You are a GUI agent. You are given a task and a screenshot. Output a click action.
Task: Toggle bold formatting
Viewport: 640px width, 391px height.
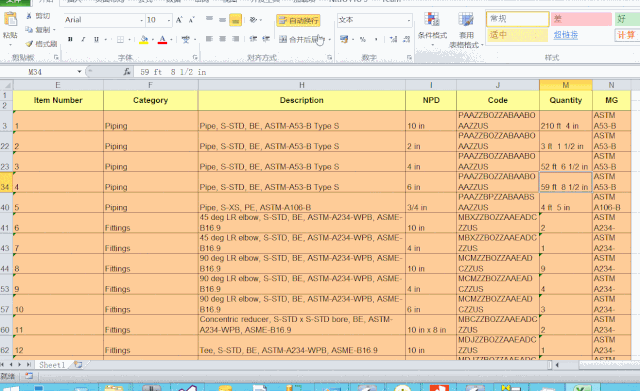tap(70, 40)
